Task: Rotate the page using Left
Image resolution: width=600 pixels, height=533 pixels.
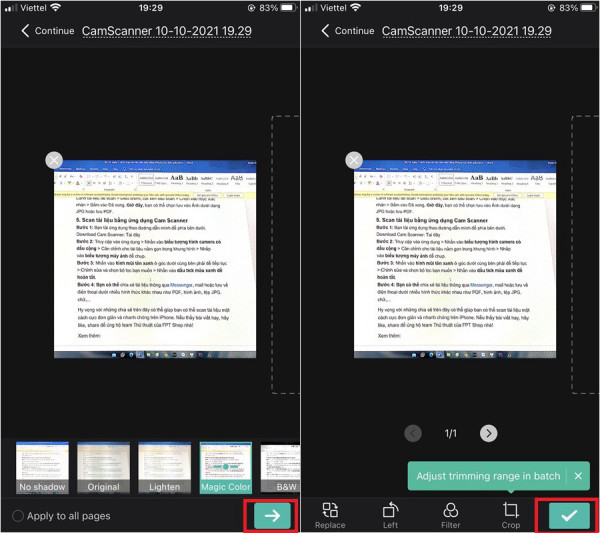Action: [391, 514]
